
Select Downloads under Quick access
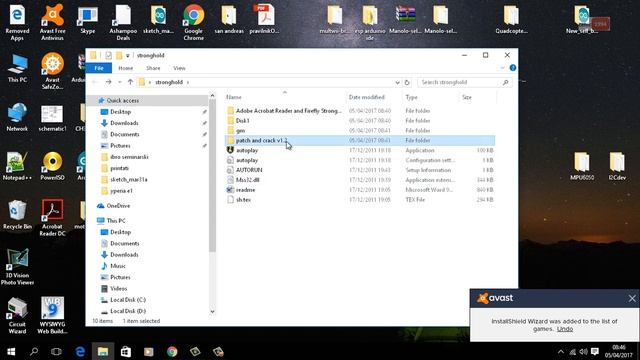point(124,123)
